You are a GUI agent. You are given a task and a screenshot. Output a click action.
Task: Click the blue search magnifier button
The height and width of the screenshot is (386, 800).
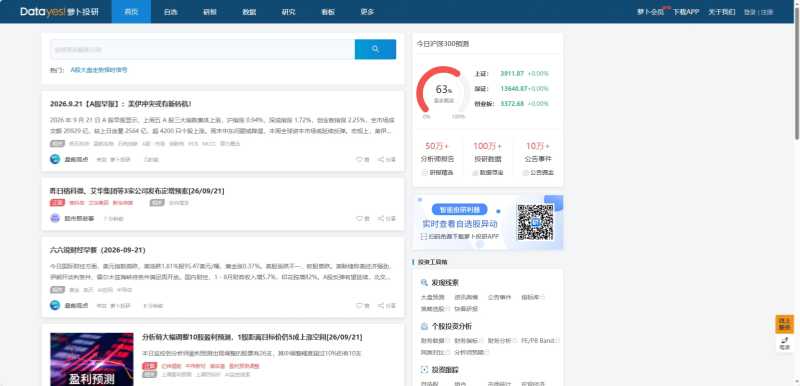375,49
